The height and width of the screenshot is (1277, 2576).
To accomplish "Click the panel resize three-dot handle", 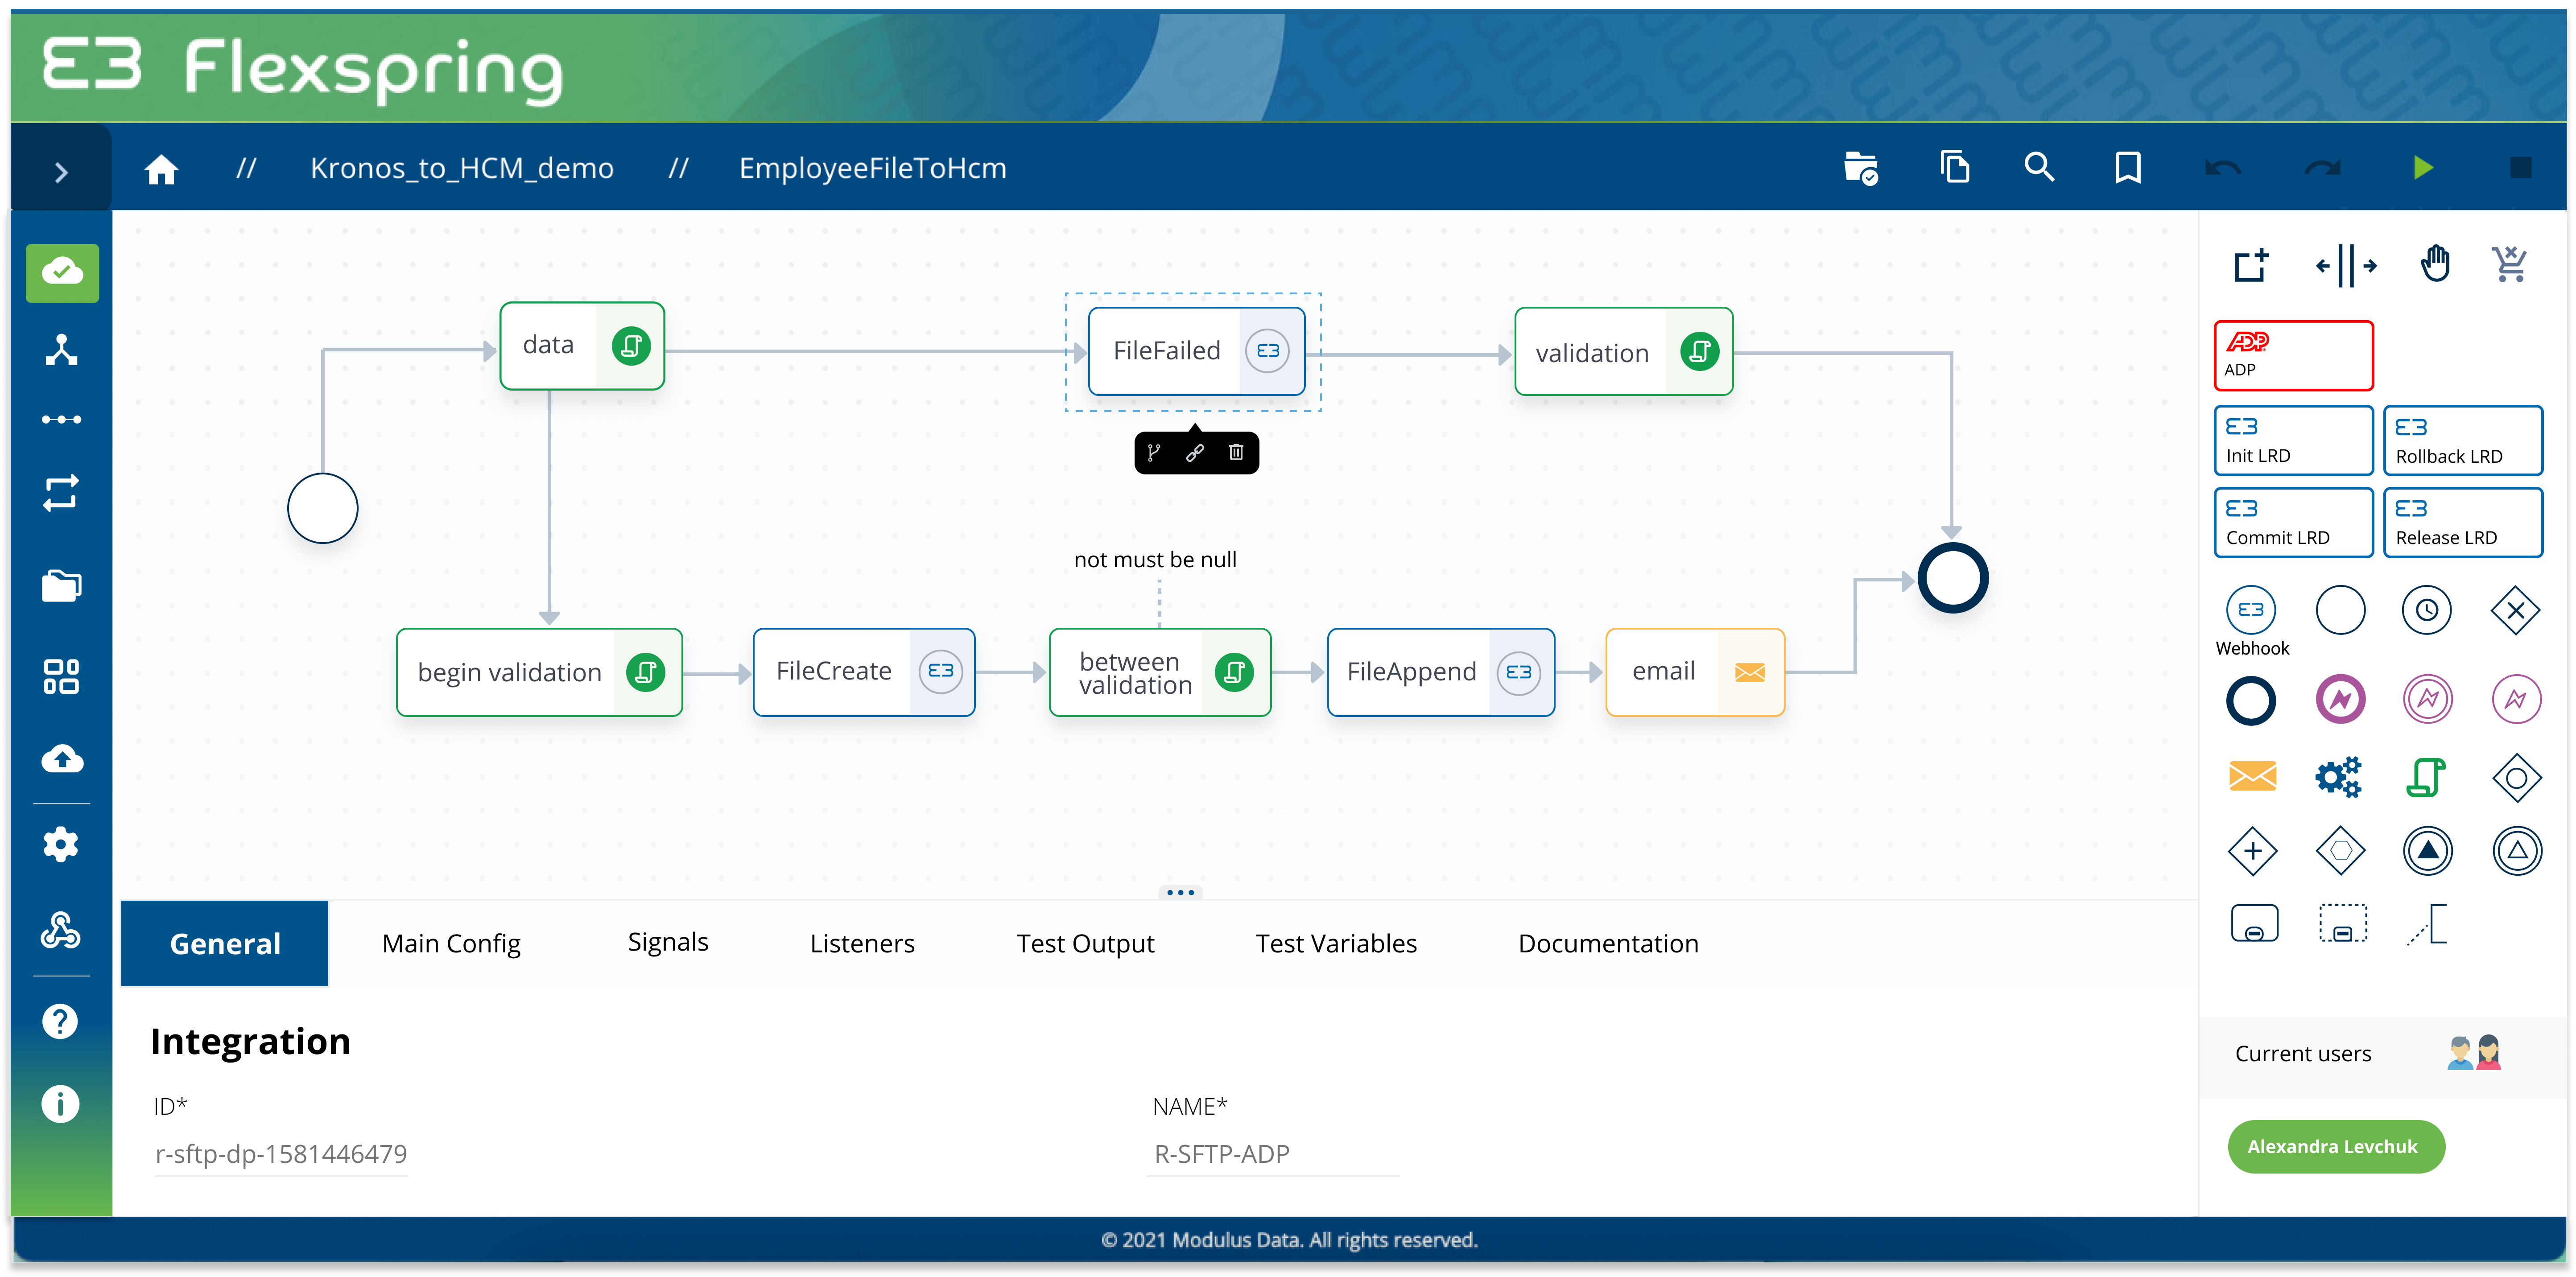I will (x=1181, y=892).
